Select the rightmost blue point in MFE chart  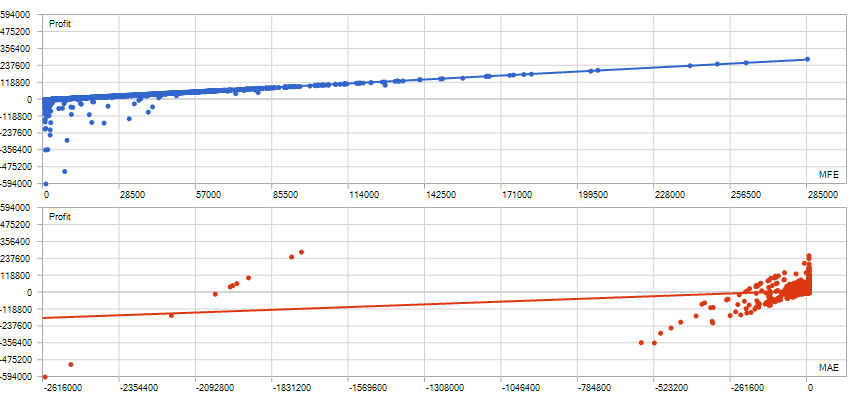click(807, 59)
